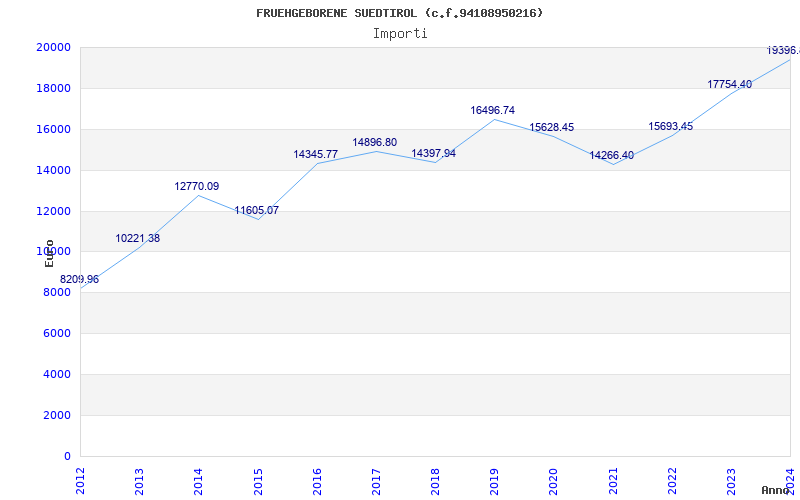Viewport: 800px width, 500px height.
Task: Click the 2015 x-axis label
Action: tap(258, 481)
